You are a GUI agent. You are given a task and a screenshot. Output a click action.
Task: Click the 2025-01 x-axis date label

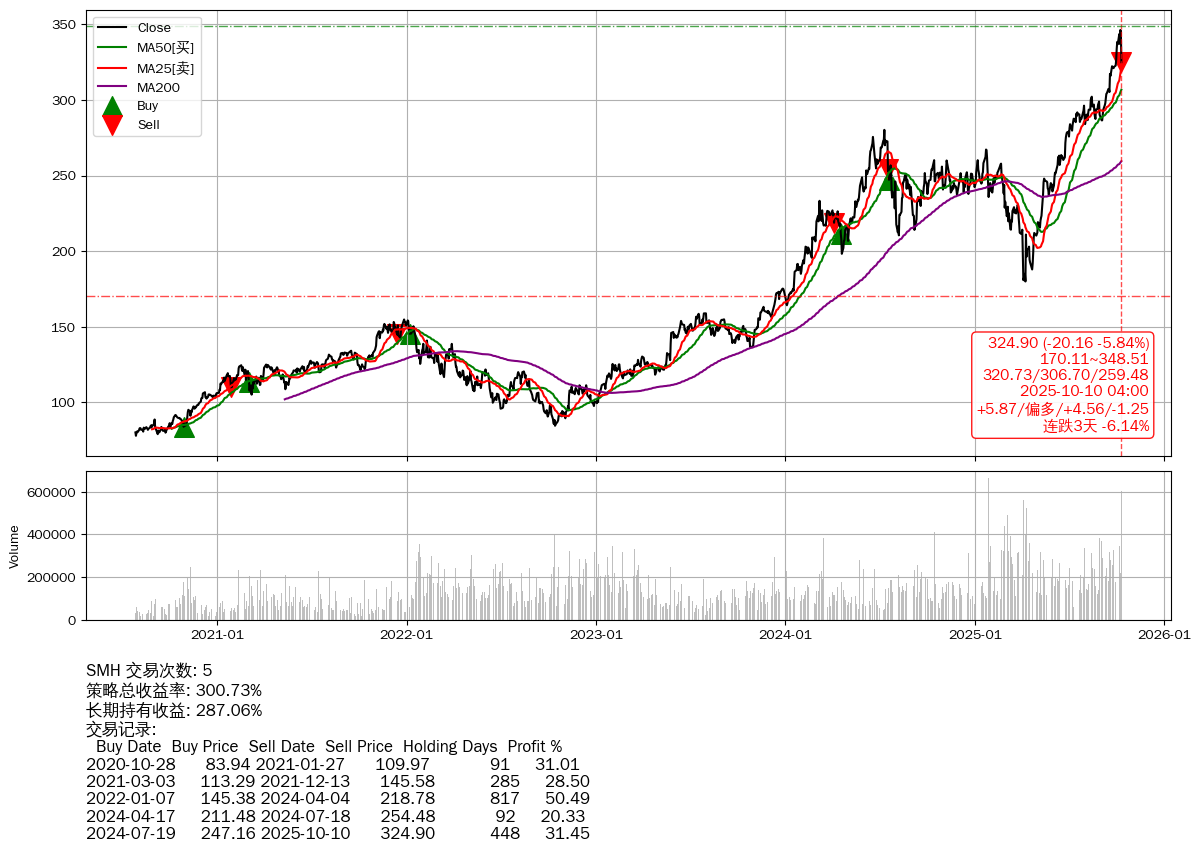point(975,633)
